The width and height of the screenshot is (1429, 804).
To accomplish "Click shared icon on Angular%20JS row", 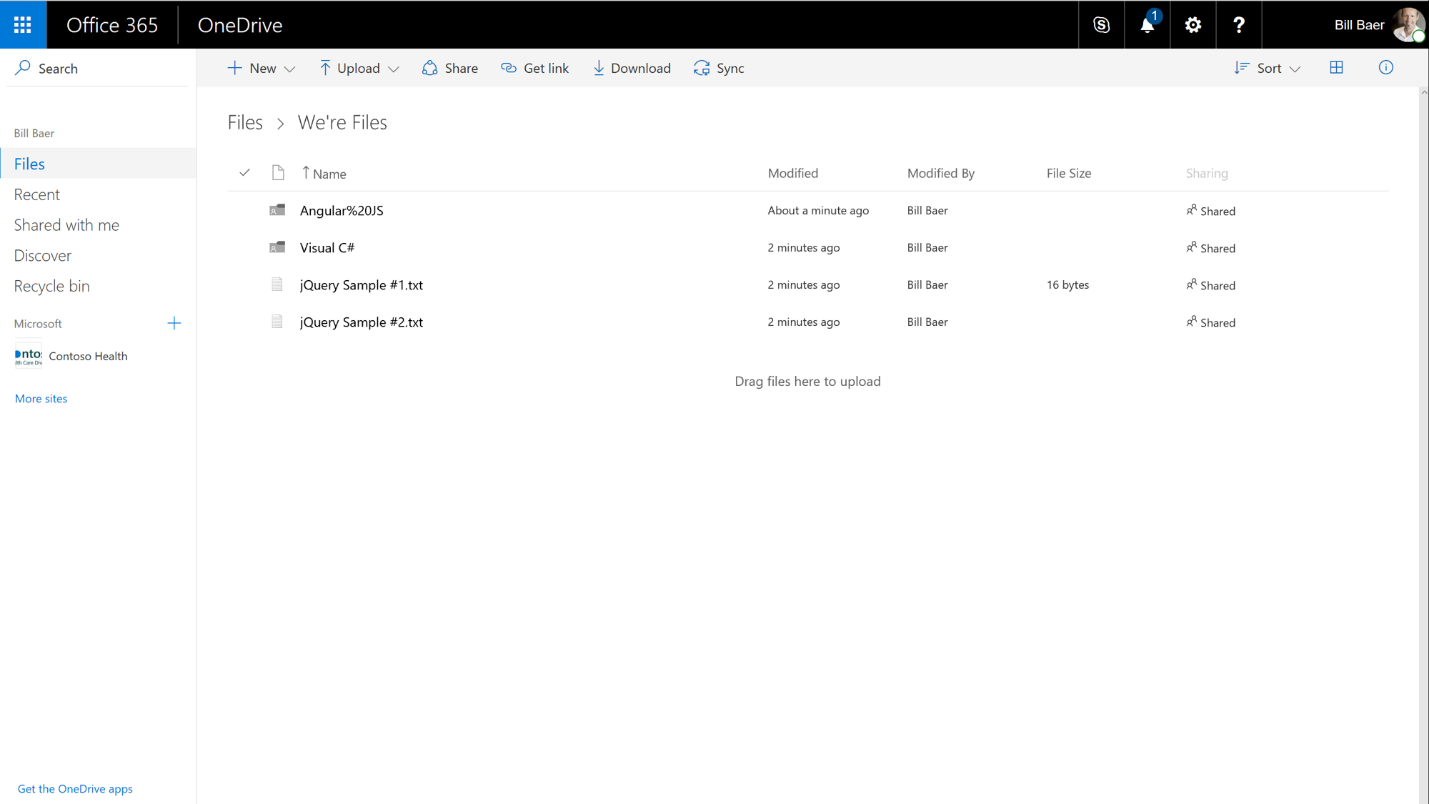I will [x=1191, y=210].
